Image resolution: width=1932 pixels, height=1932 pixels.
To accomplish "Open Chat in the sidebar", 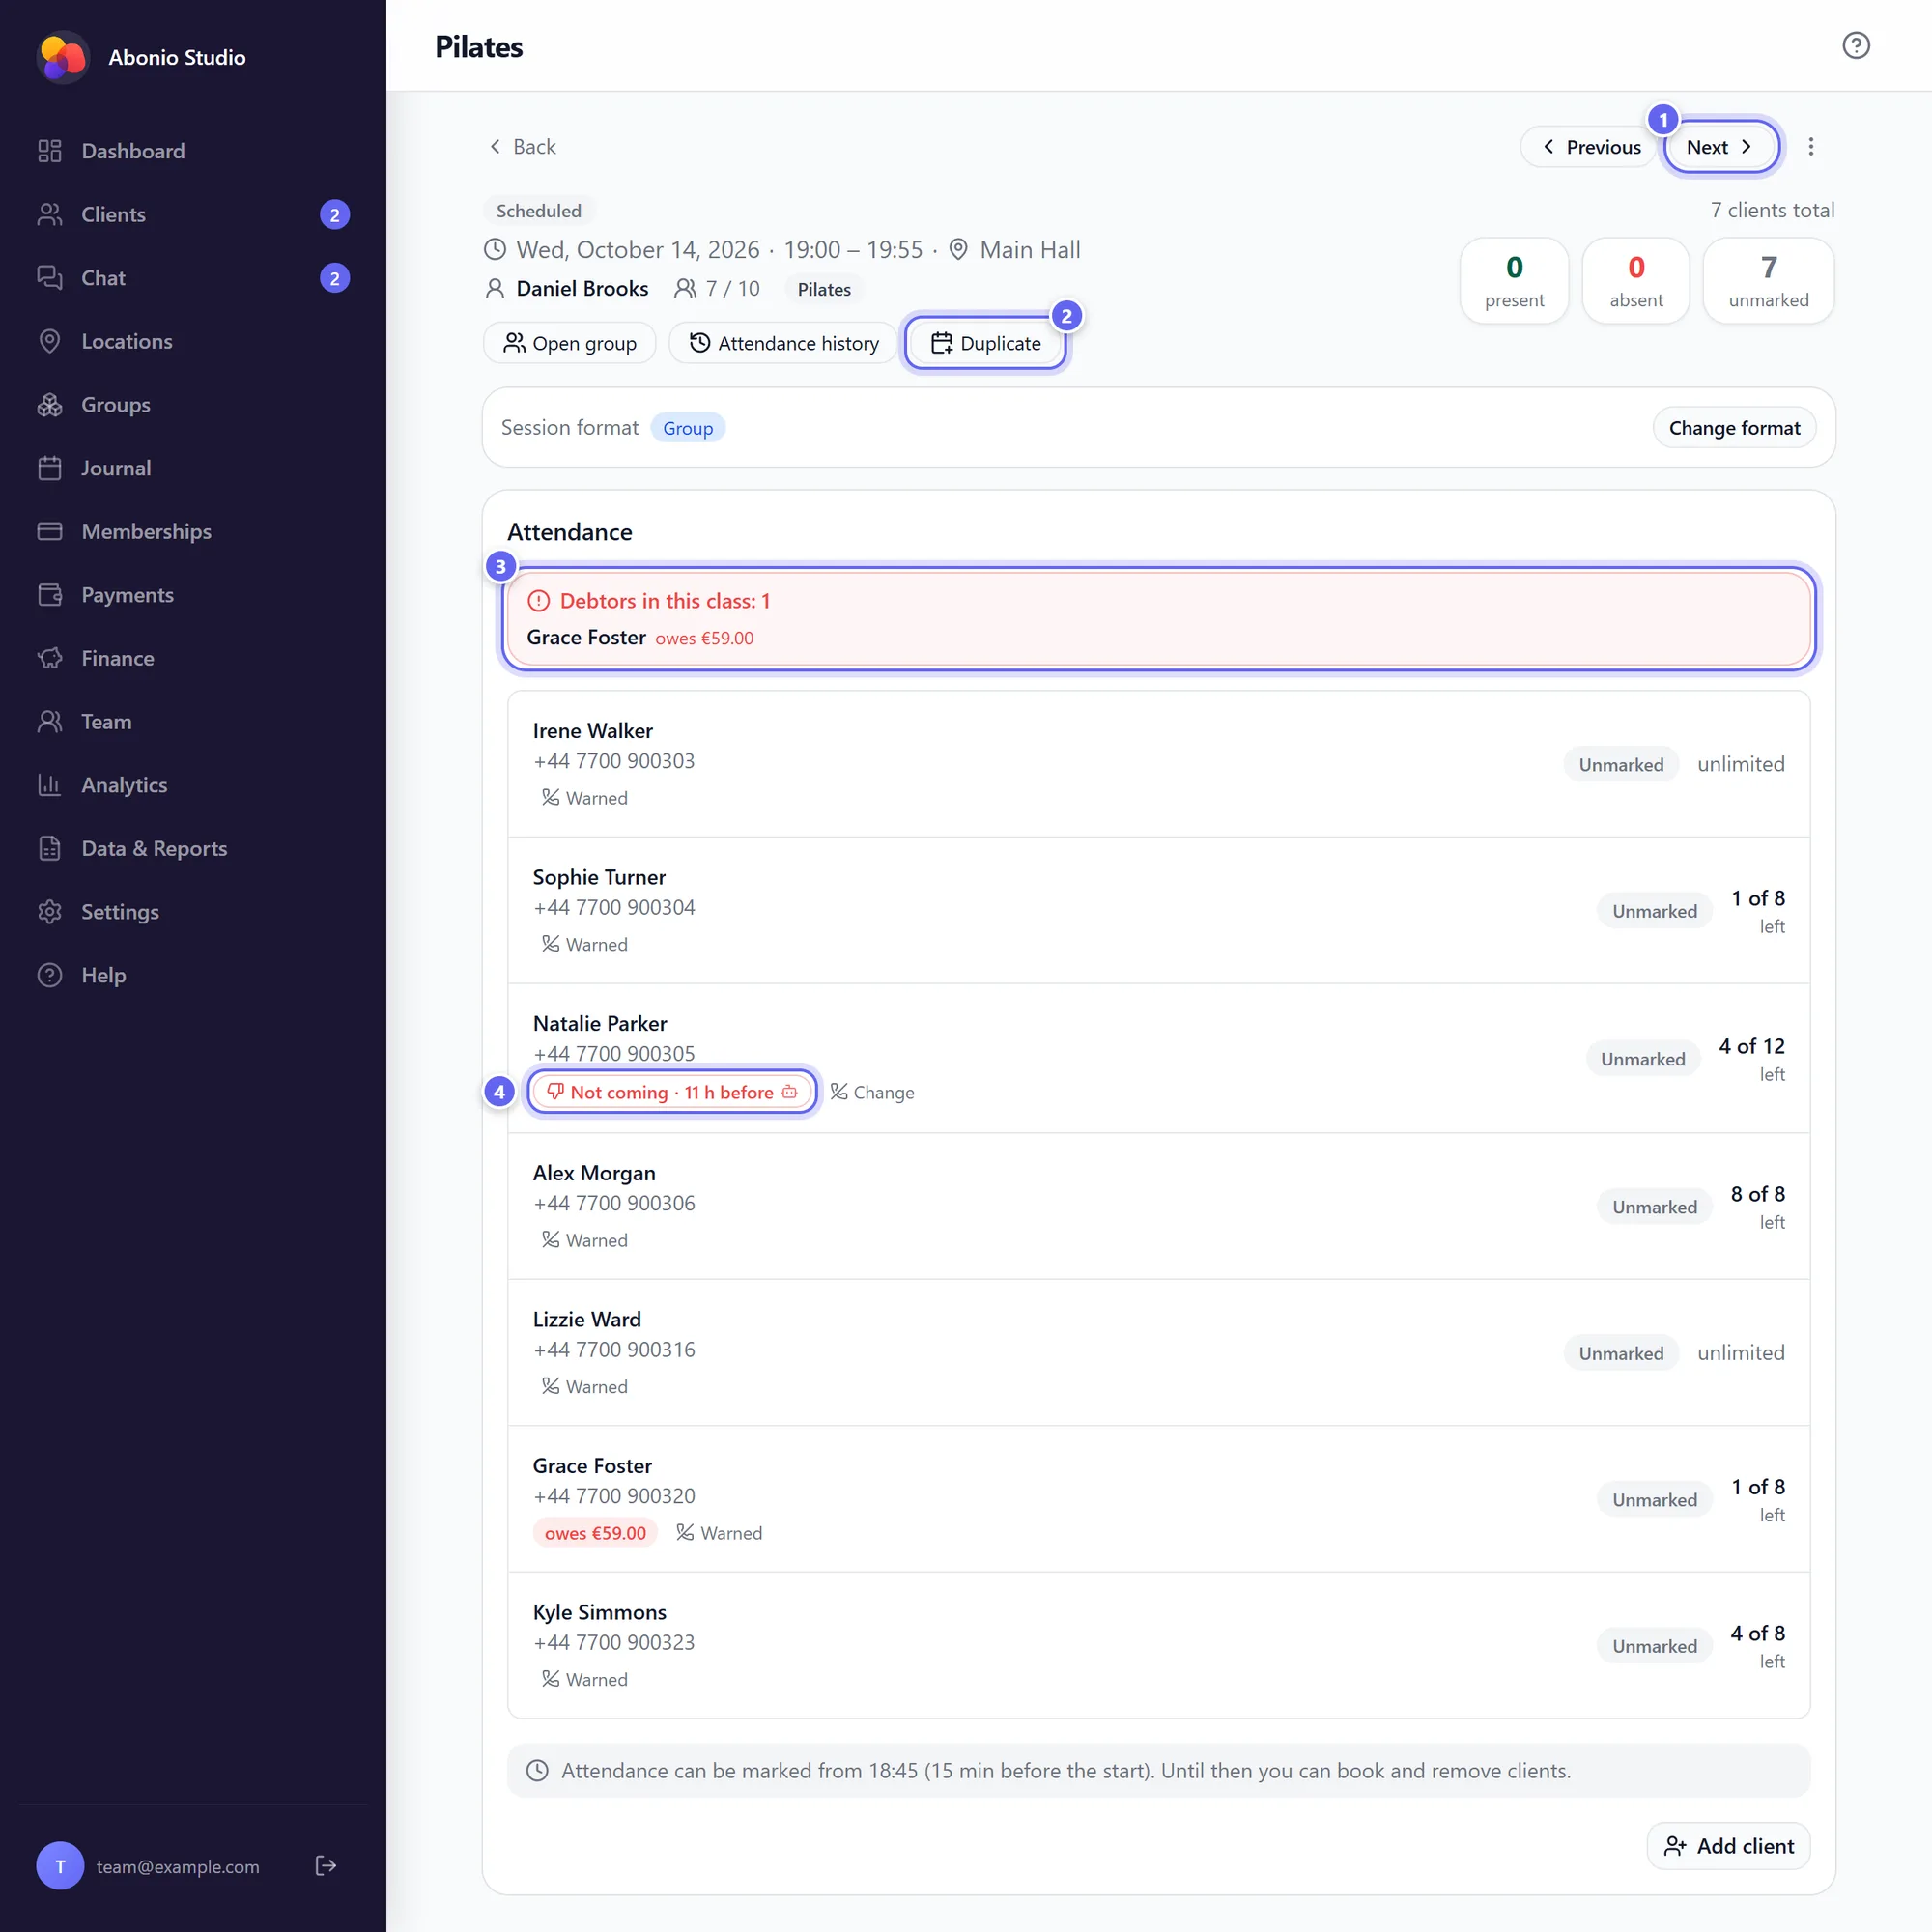I will point(193,278).
